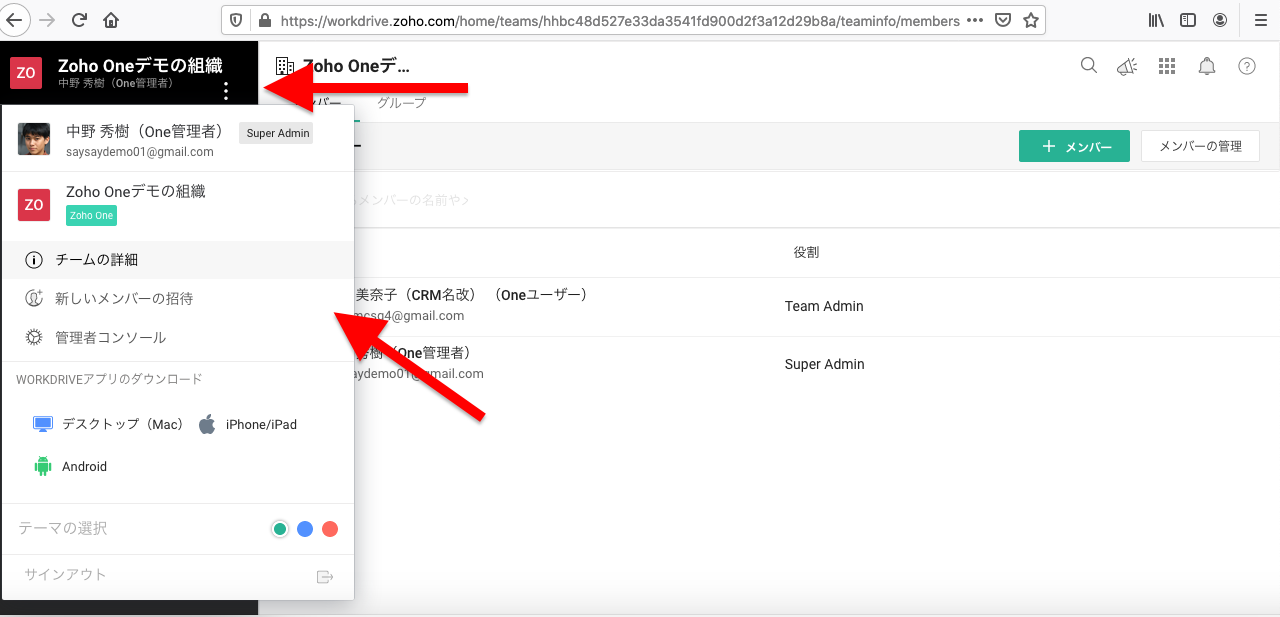The image size is (1280, 617).
Task: Toggle the browser sidebar icon
Action: click(1188, 20)
